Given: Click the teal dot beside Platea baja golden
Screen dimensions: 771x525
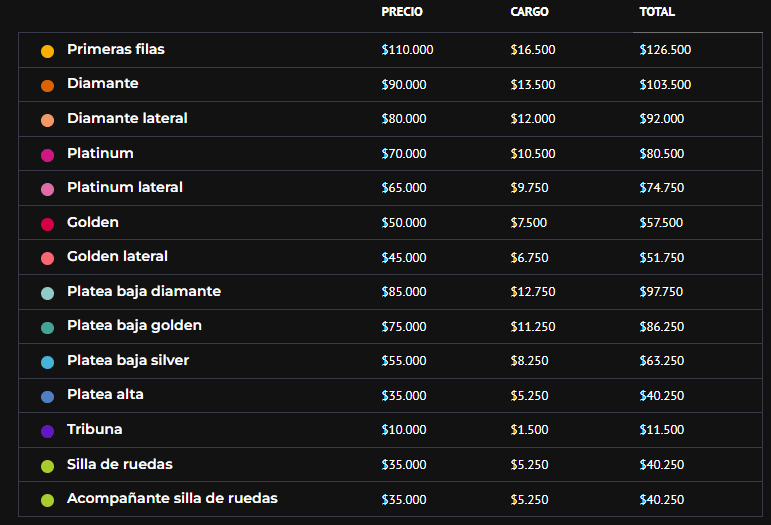Looking at the screenshot, I should [x=47, y=328].
